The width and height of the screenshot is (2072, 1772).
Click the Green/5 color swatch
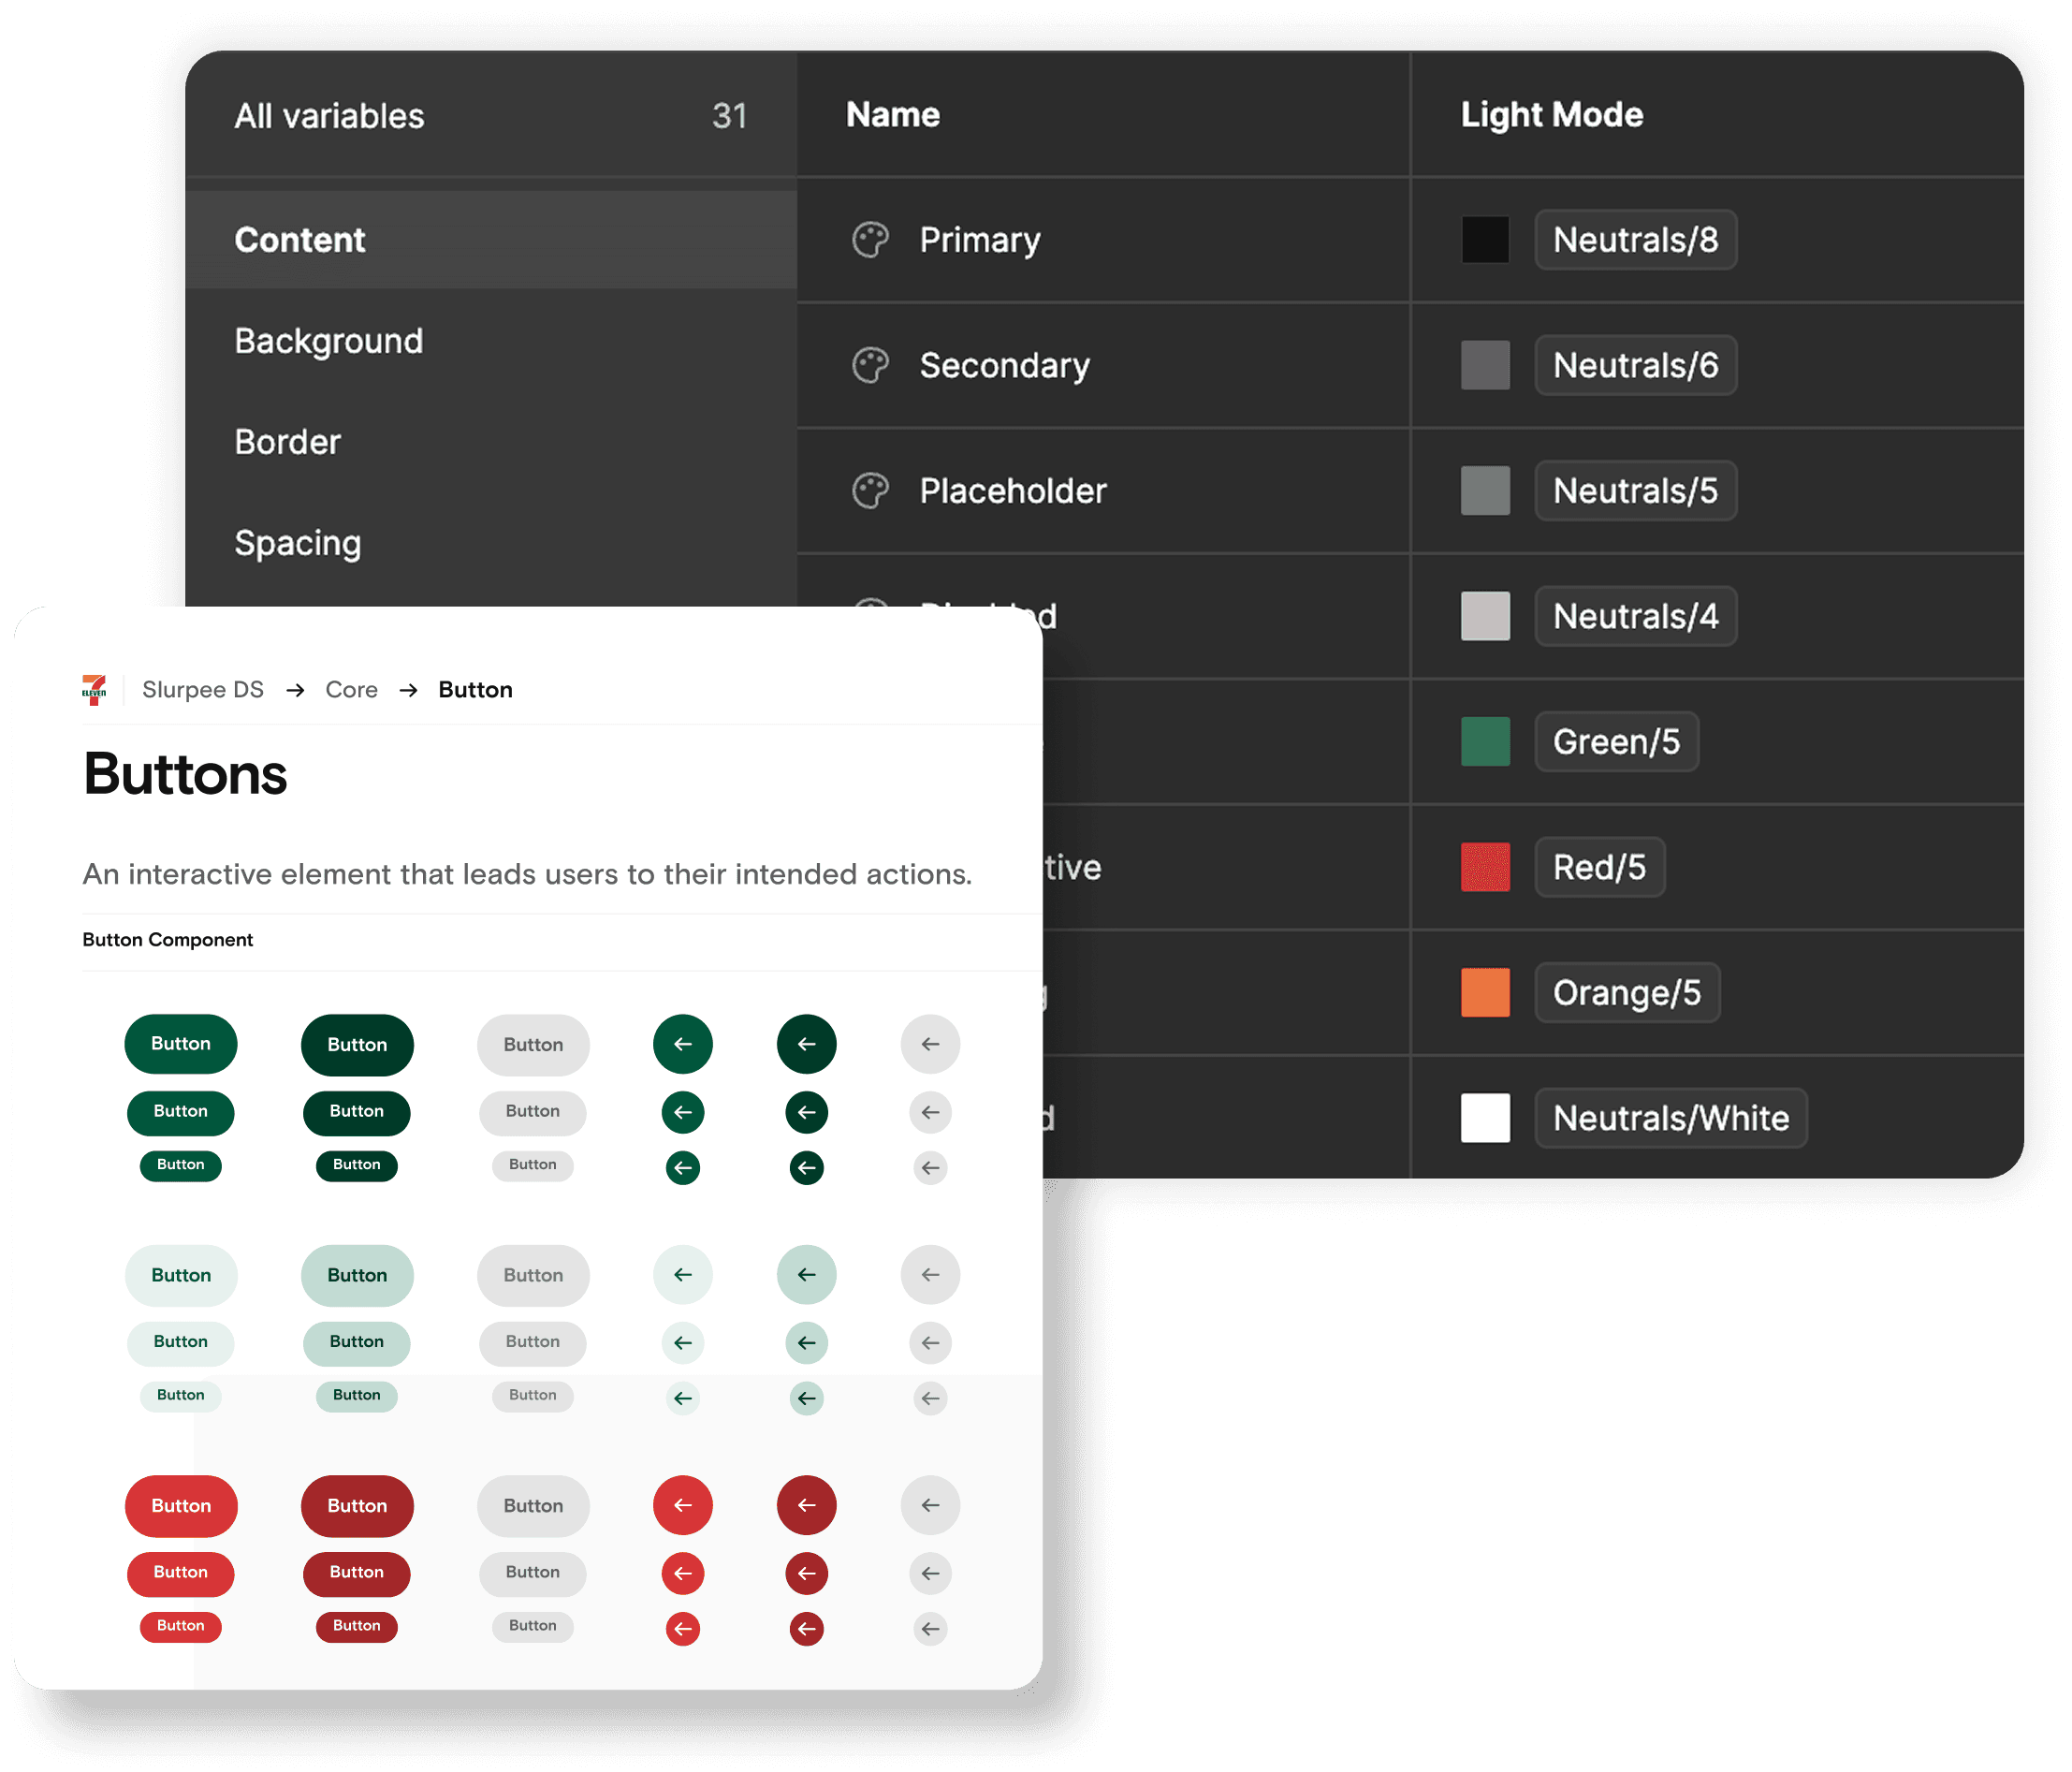[x=1485, y=742]
